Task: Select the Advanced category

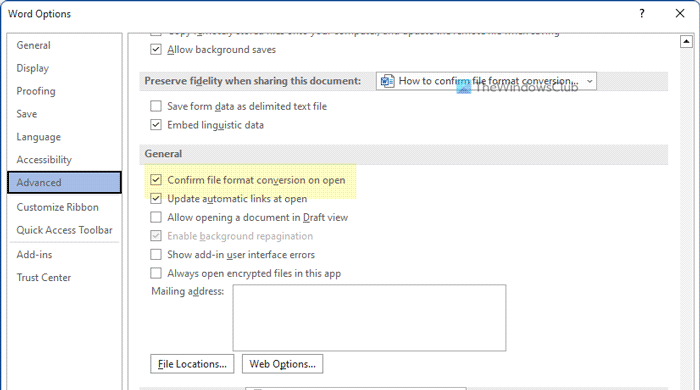Action: [64, 183]
